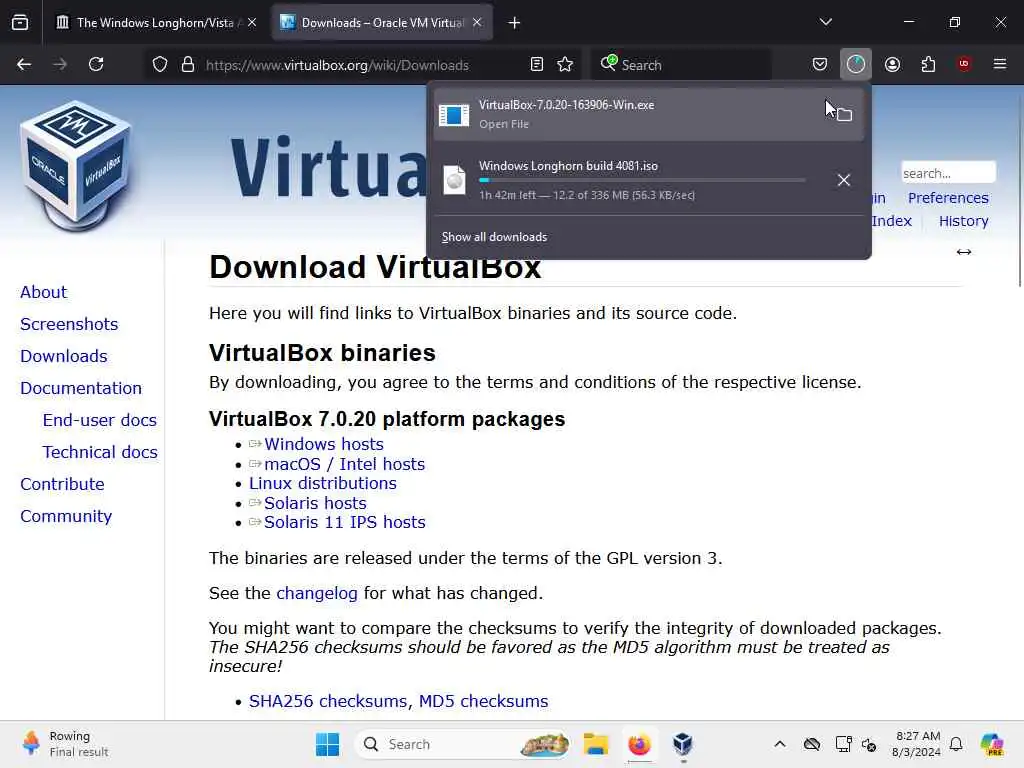Click the downloads progress toolbar button
Viewport: 1024px width, 768px height.
856,65
